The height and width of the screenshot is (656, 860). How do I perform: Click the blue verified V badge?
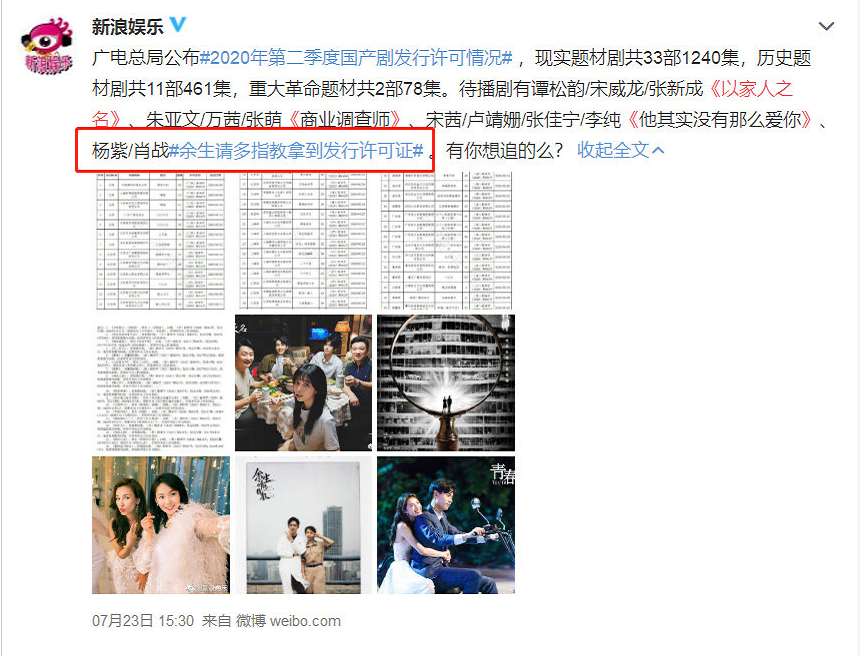(178, 25)
